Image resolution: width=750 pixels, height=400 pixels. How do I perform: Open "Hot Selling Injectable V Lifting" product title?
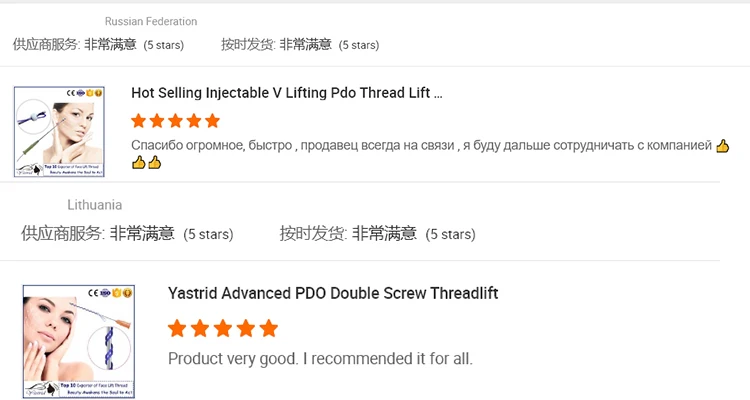(286, 93)
